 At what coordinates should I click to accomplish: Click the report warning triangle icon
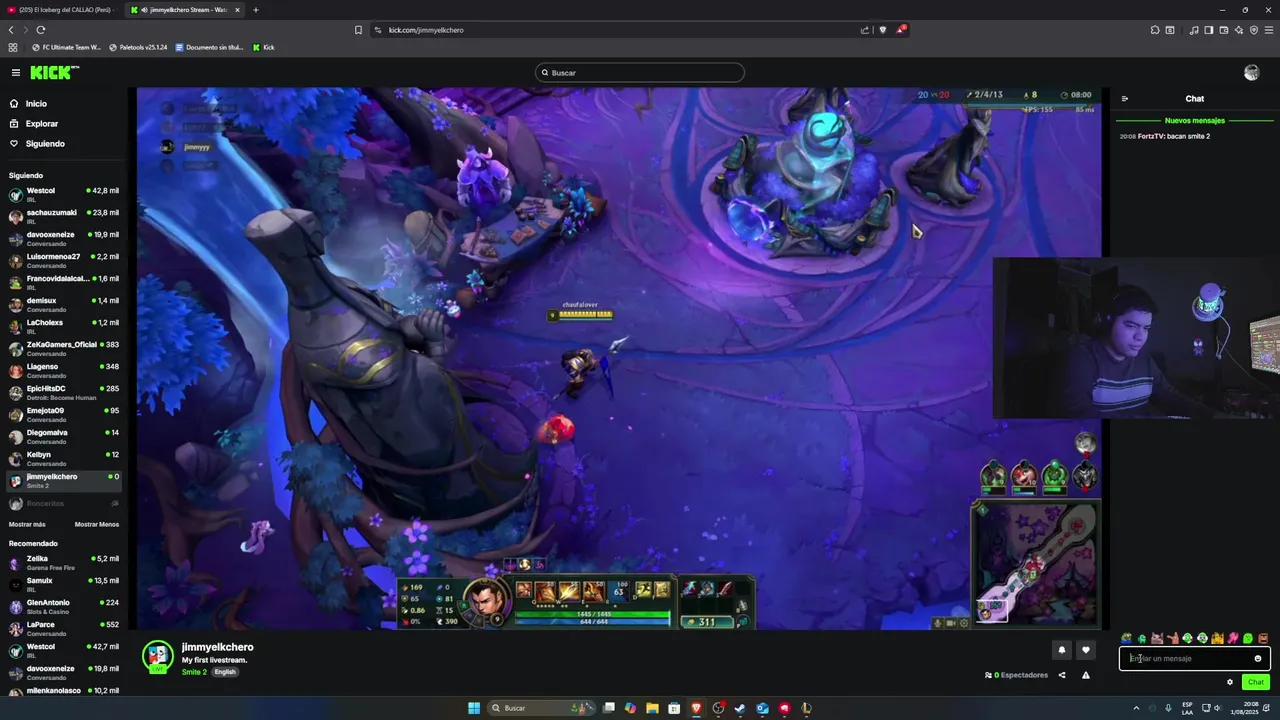click(1086, 675)
